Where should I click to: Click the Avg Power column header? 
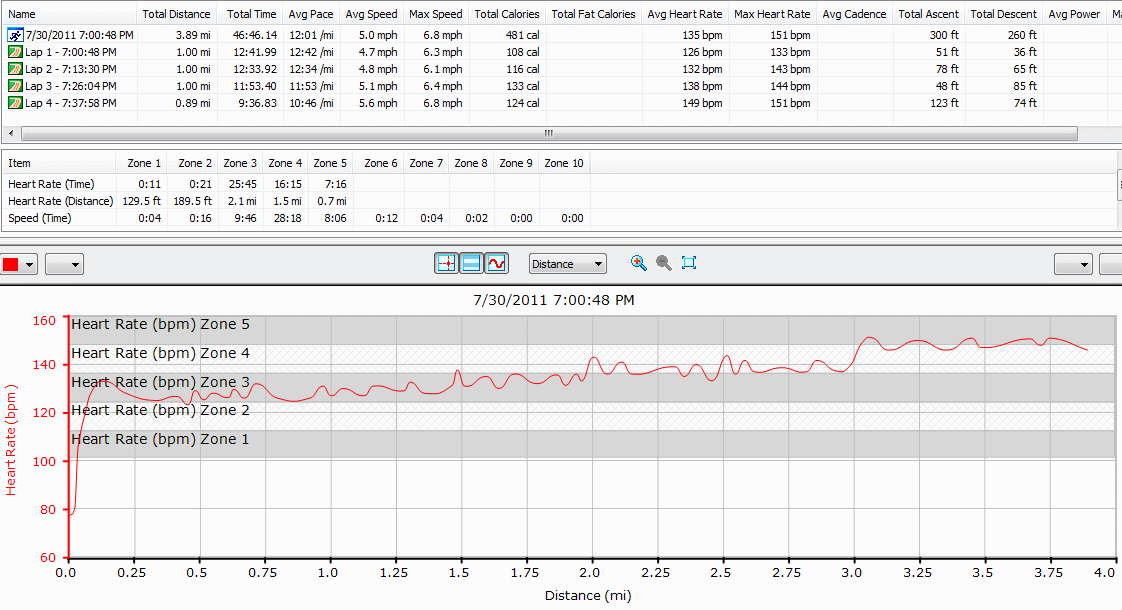click(1074, 14)
